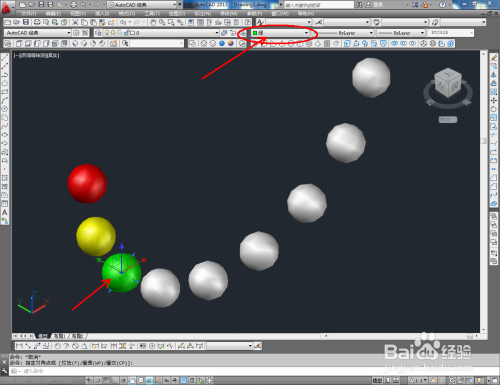Open the green color control dropdown

click(x=280, y=33)
